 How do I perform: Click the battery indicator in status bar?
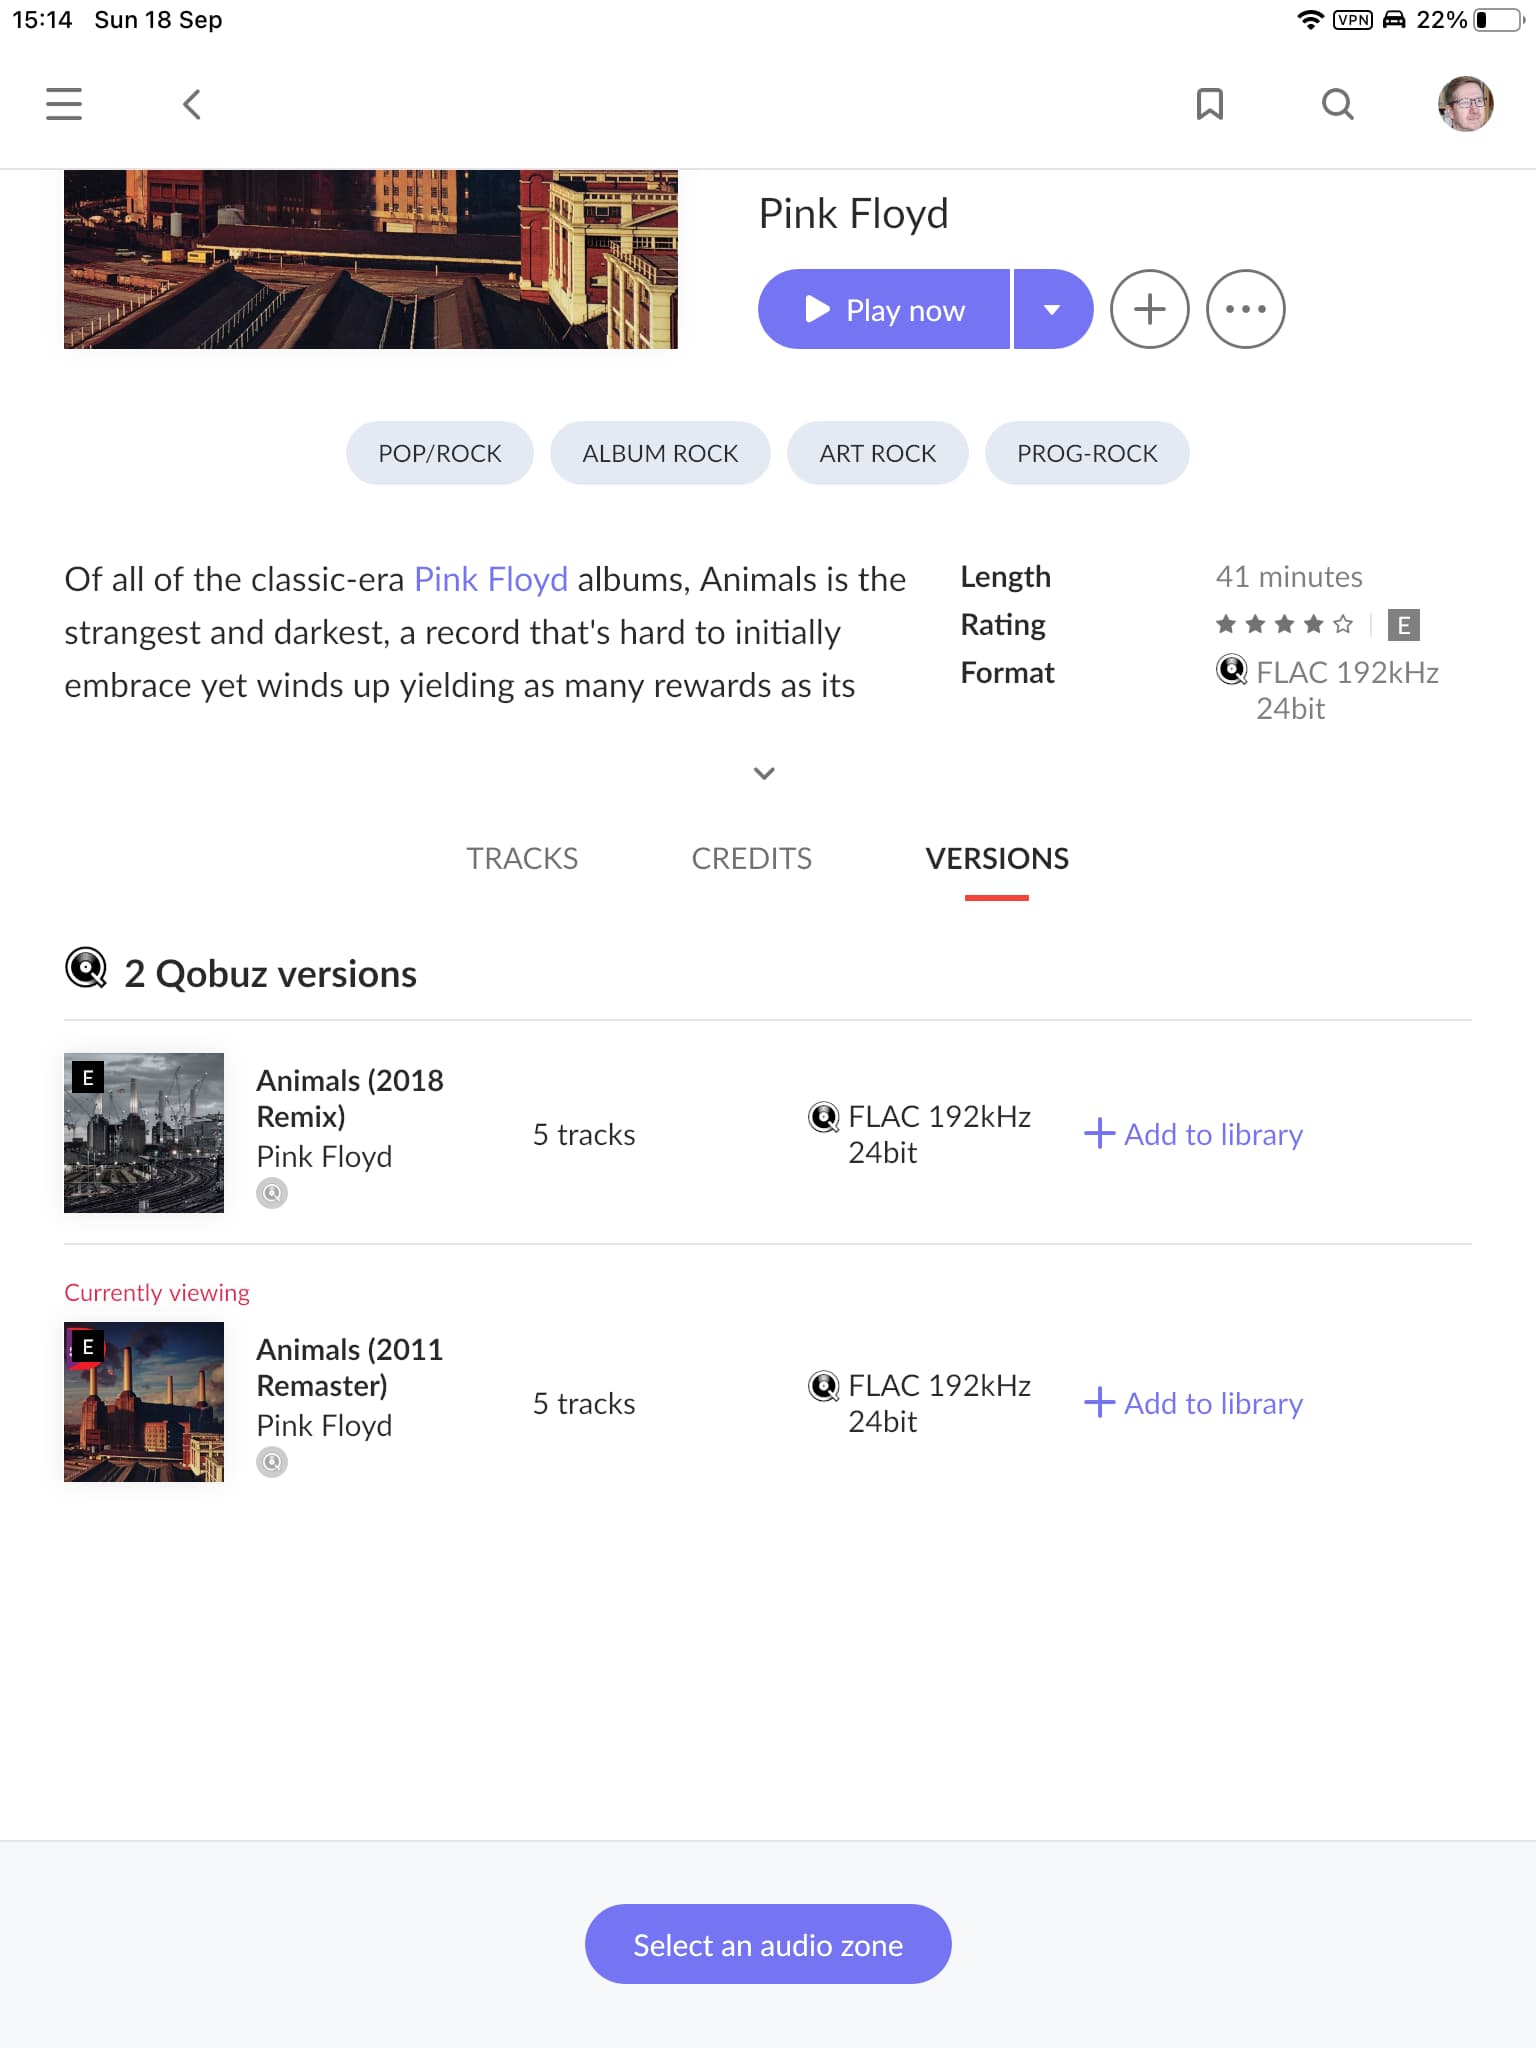pos(1499,20)
